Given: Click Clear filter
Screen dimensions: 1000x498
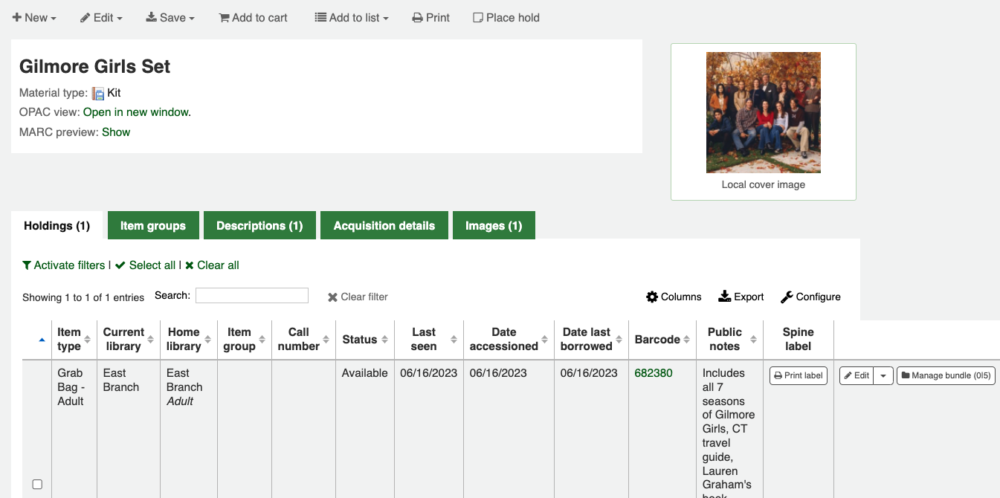Looking at the screenshot, I should point(358,297).
